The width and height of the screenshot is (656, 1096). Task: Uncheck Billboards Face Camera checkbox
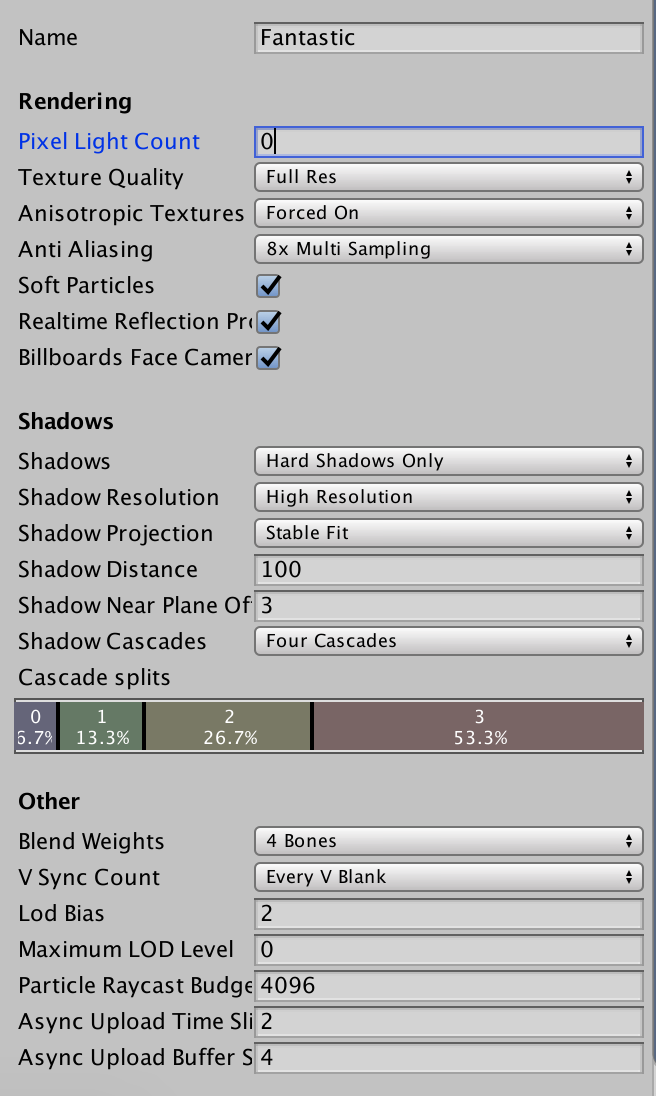(x=268, y=358)
